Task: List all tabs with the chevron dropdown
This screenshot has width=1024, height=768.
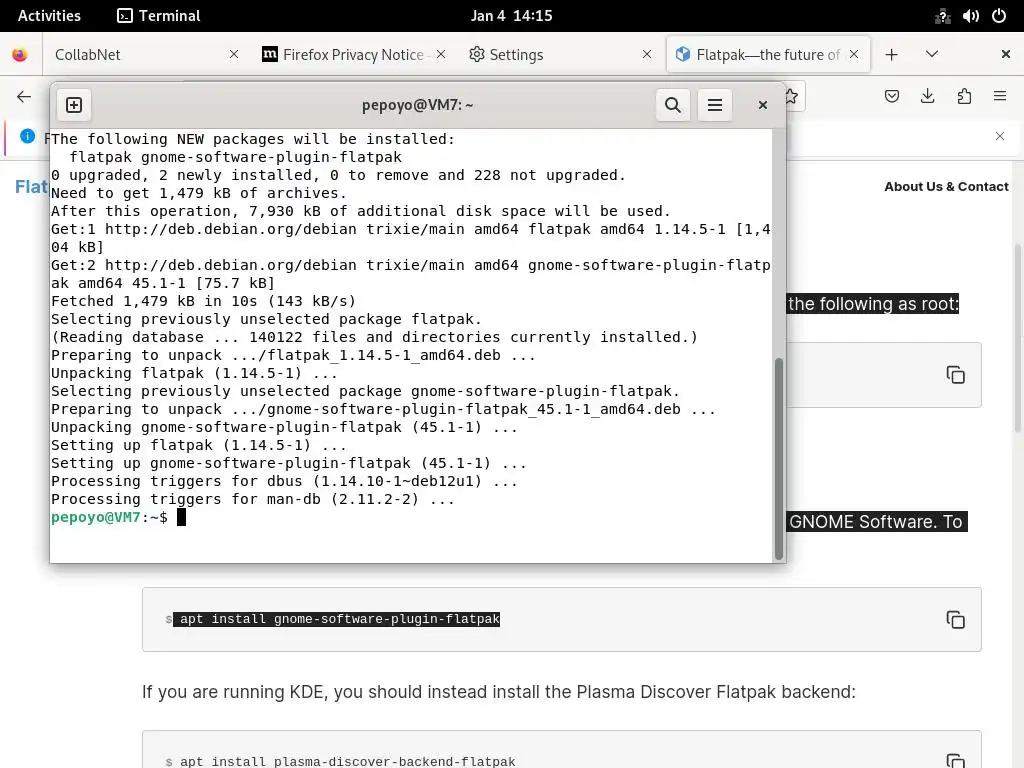Action: (x=932, y=54)
